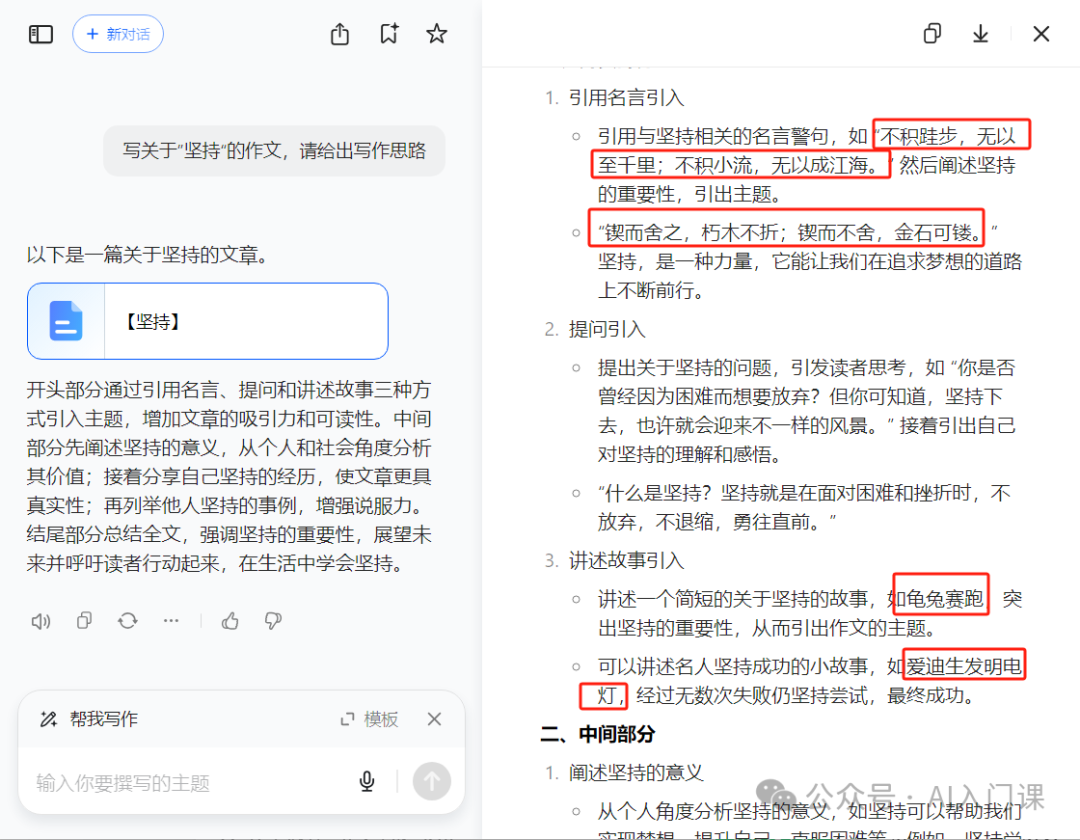Click the blue document file icon
This screenshot has height=840, width=1080.
pos(65,321)
